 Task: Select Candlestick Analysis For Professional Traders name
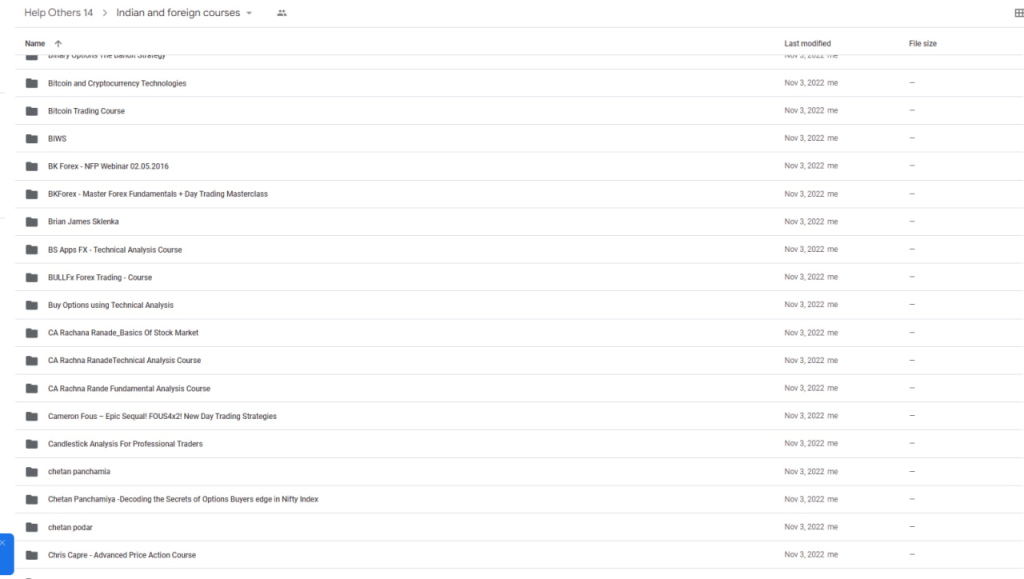[125, 444]
